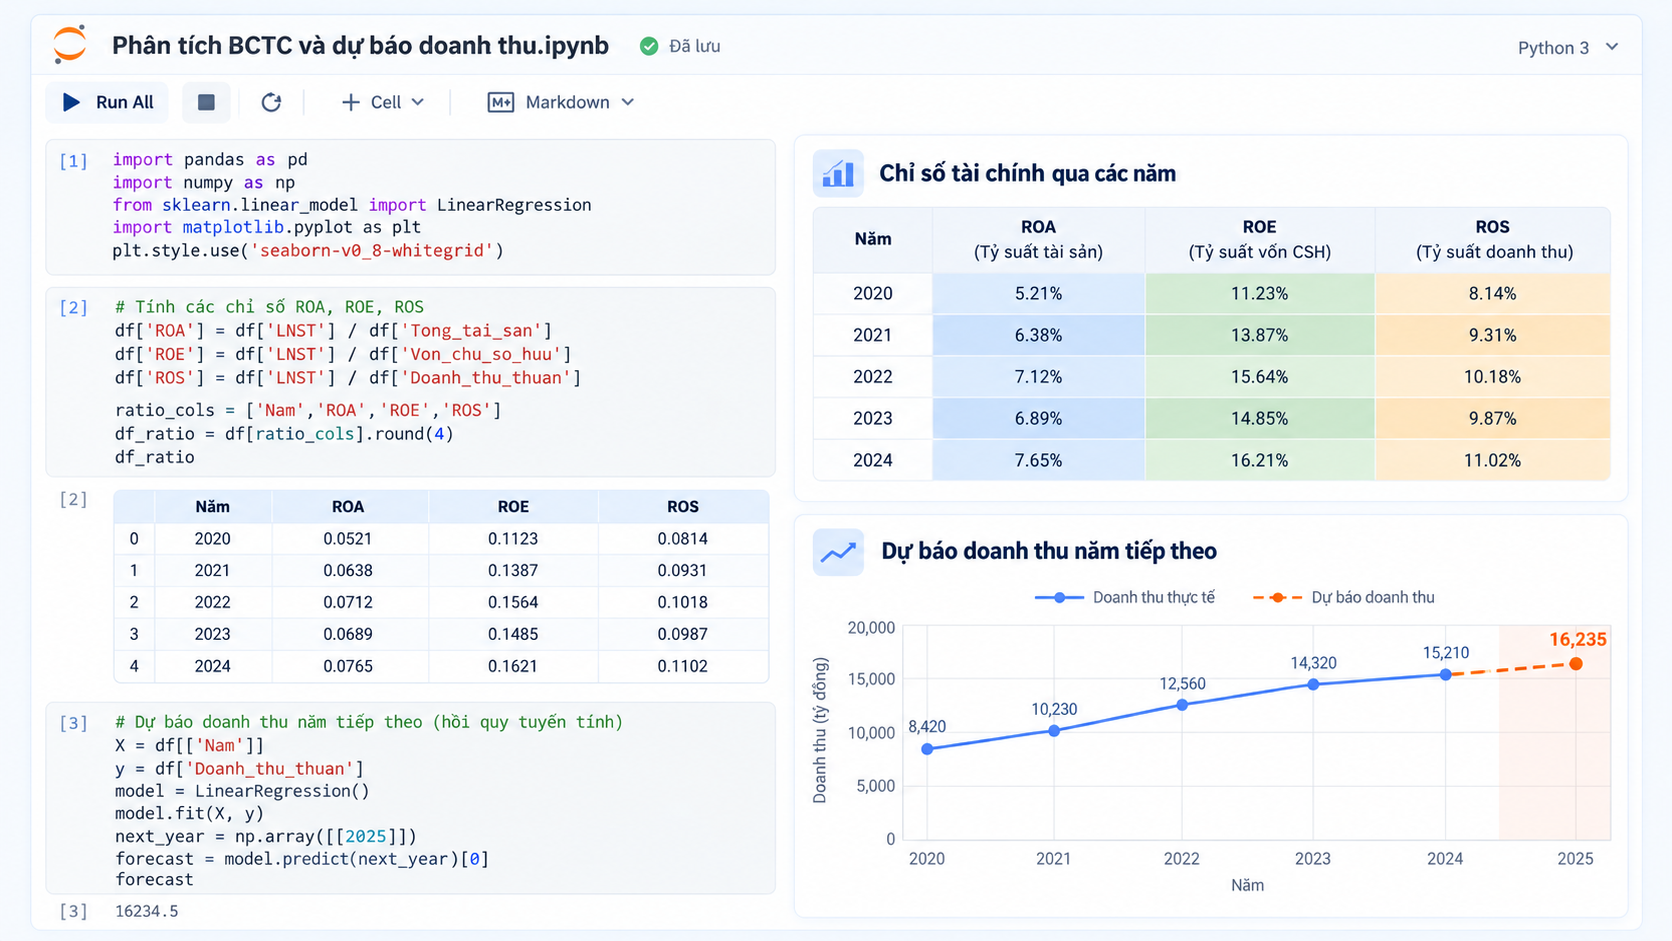Viewport: 1672px width, 941px height.
Task: Toggle Doanh thu thực tế legend entry
Action: 1125,597
